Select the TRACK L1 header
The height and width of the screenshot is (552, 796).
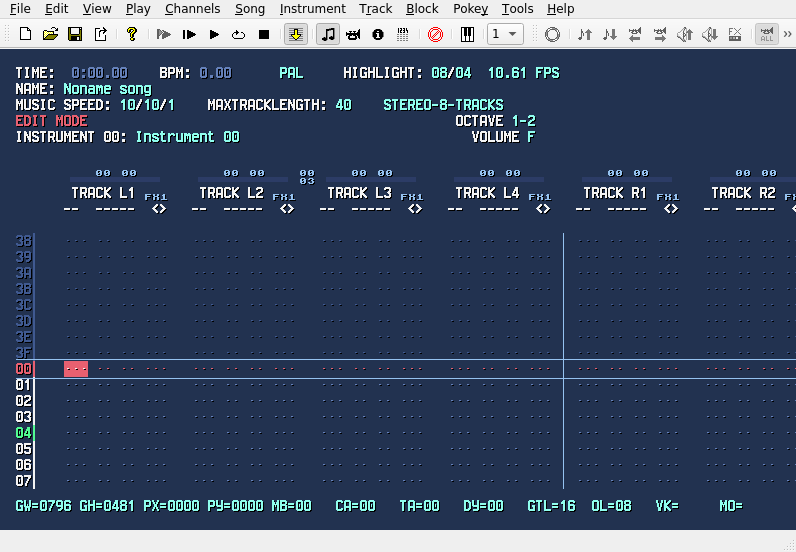click(103, 193)
